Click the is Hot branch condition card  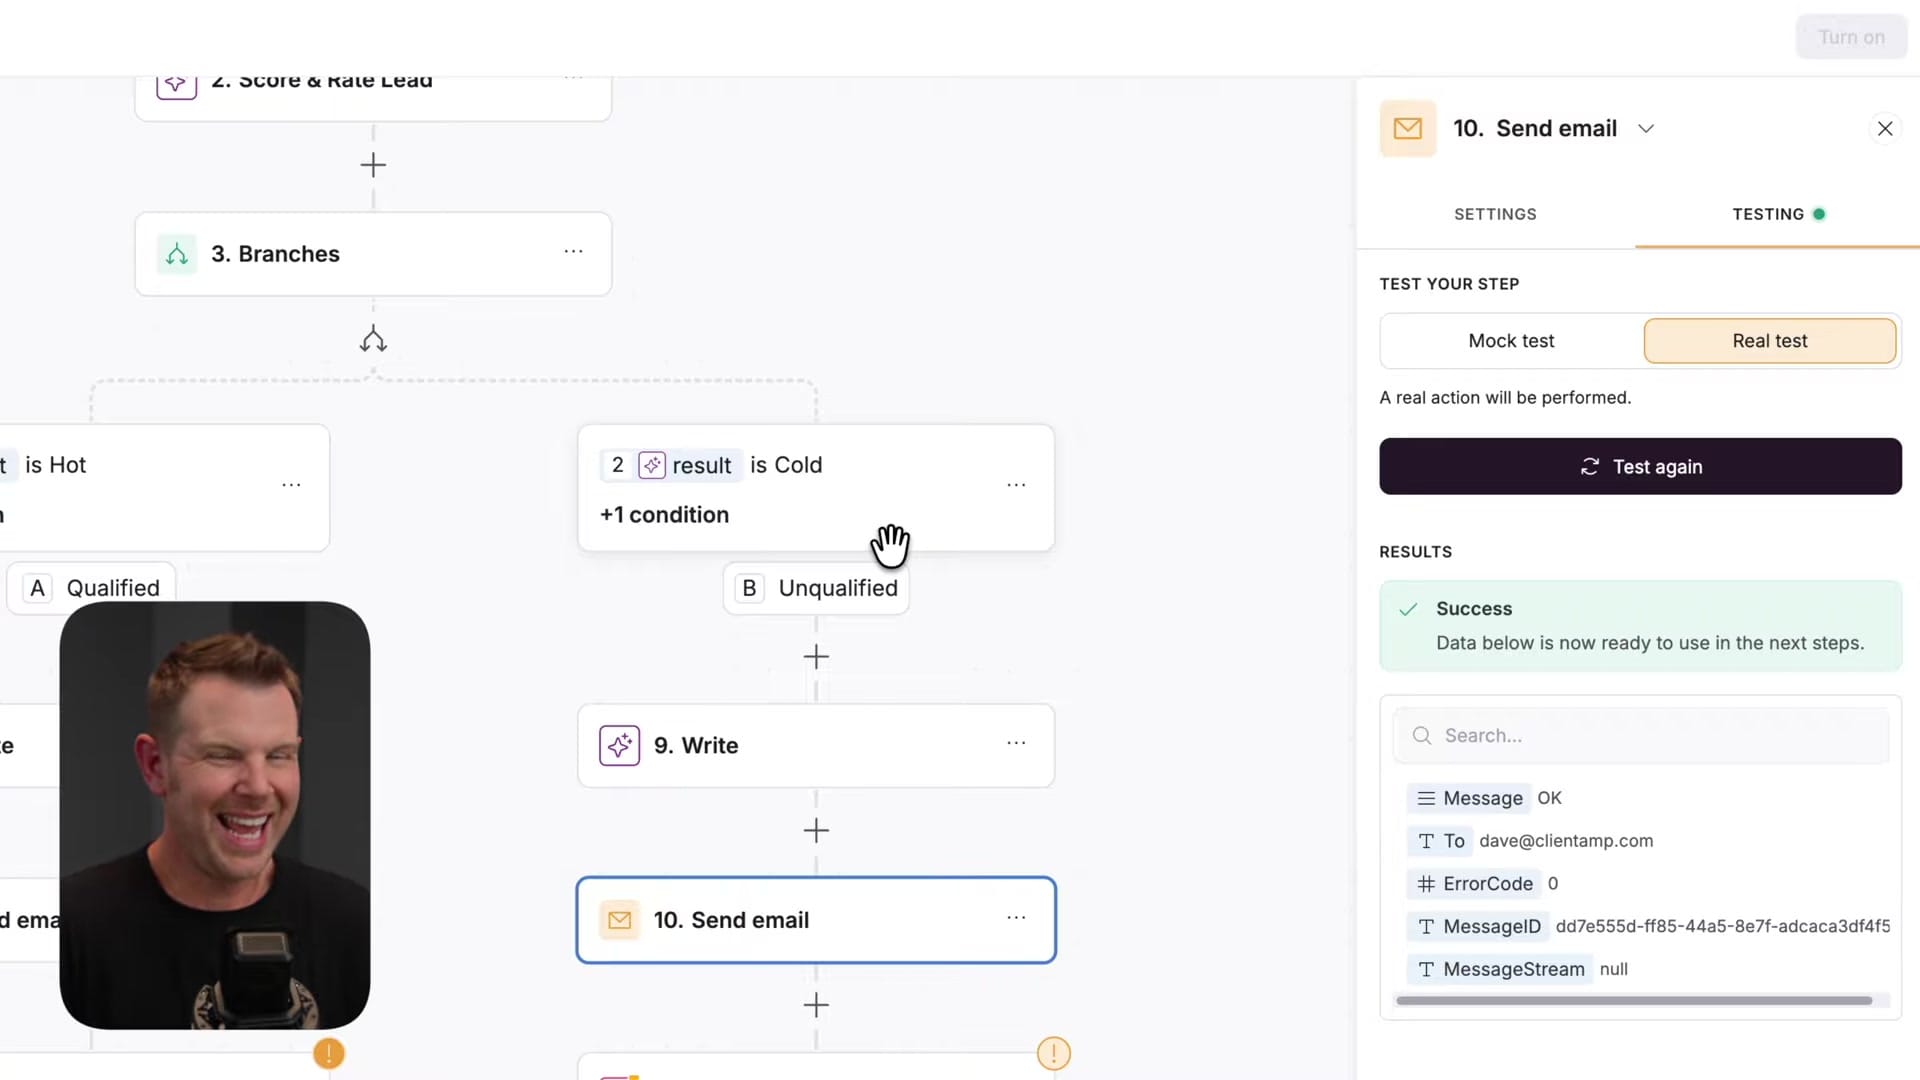point(164,488)
